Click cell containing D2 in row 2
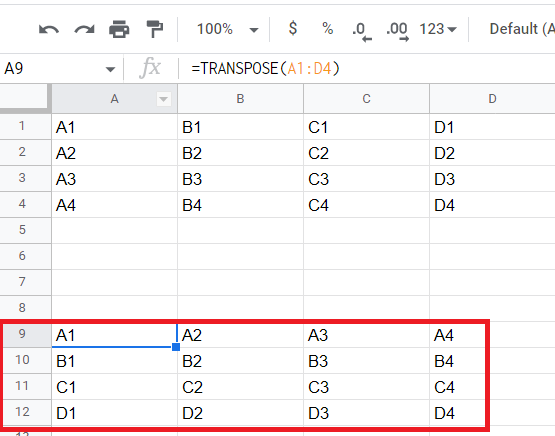Image resolution: width=555 pixels, height=436 pixels. [492, 153]
